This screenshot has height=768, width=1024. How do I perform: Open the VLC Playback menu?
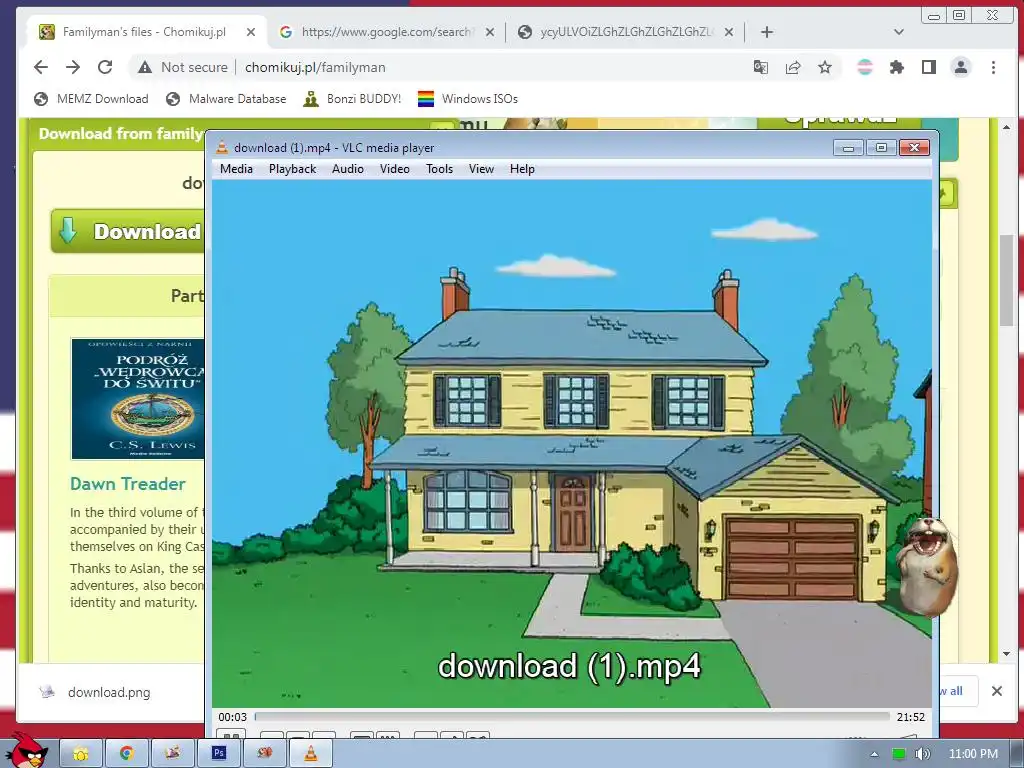coord(293,168)
